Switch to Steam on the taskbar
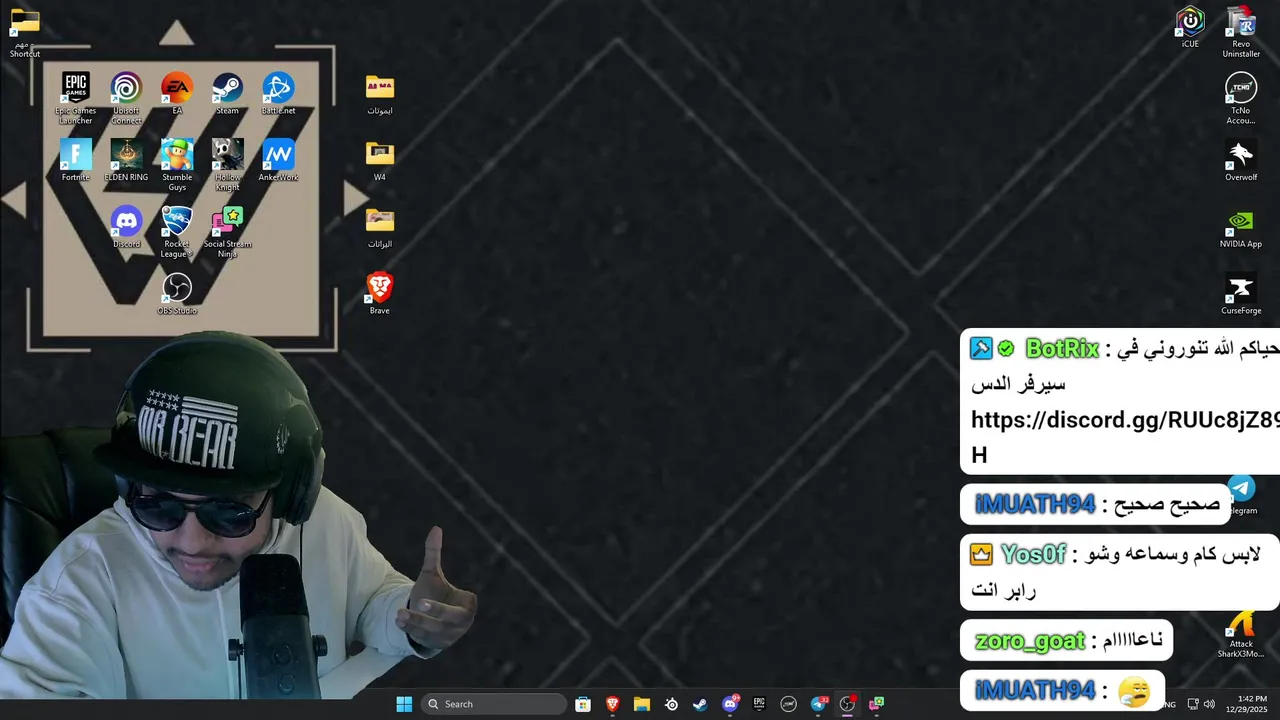 tap(700, 704)
